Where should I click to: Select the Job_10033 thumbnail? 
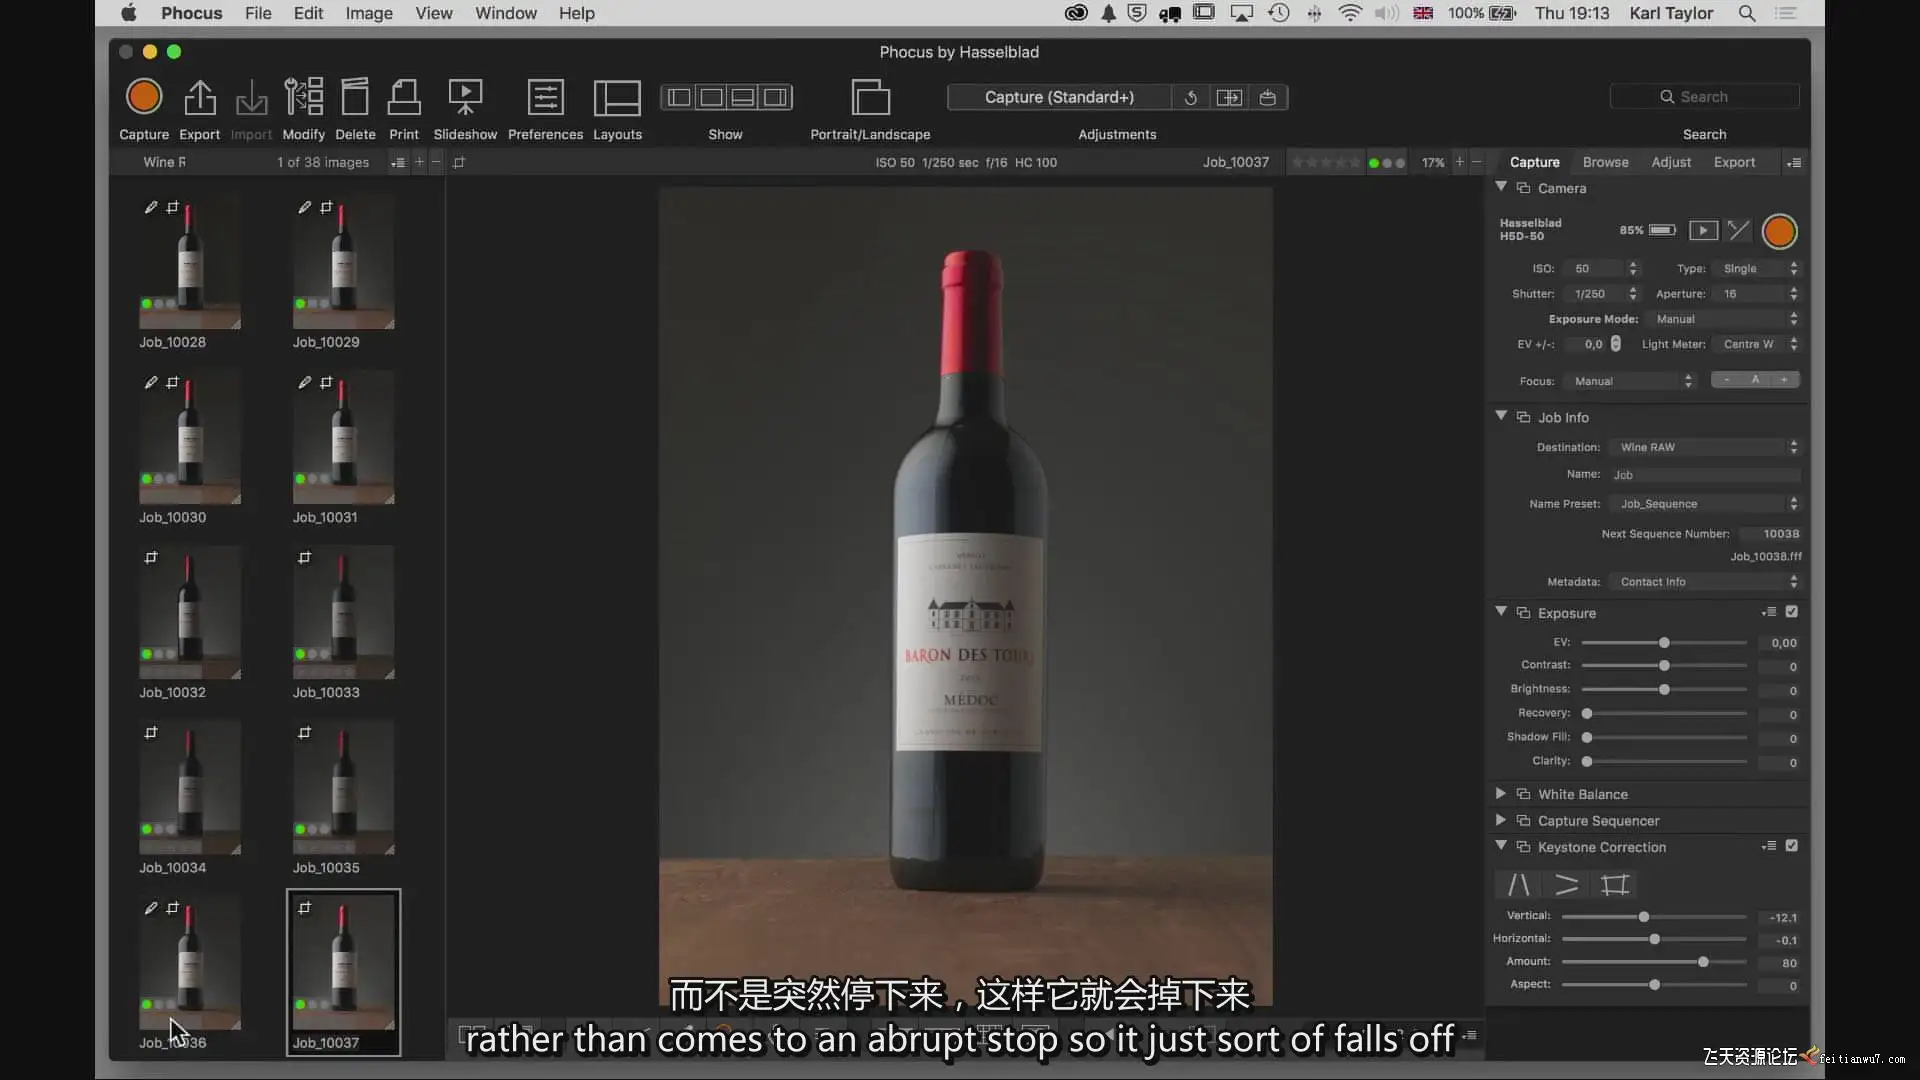point(343,612)
